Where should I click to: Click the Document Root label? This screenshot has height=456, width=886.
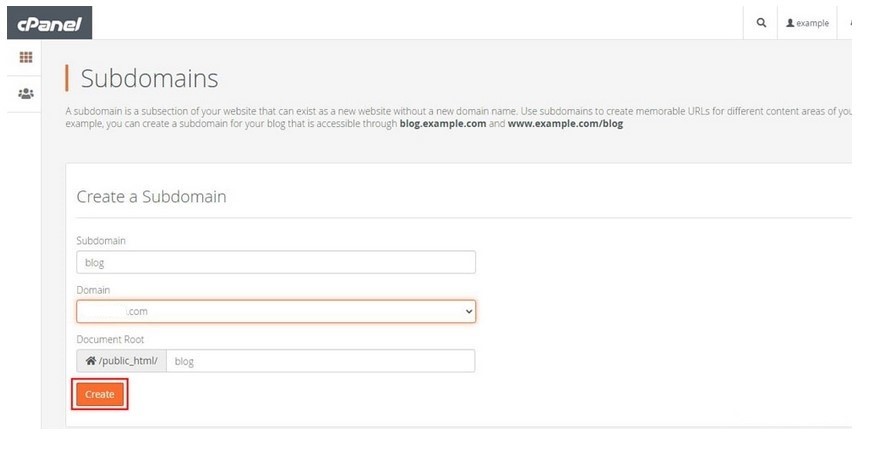point(110,339)
